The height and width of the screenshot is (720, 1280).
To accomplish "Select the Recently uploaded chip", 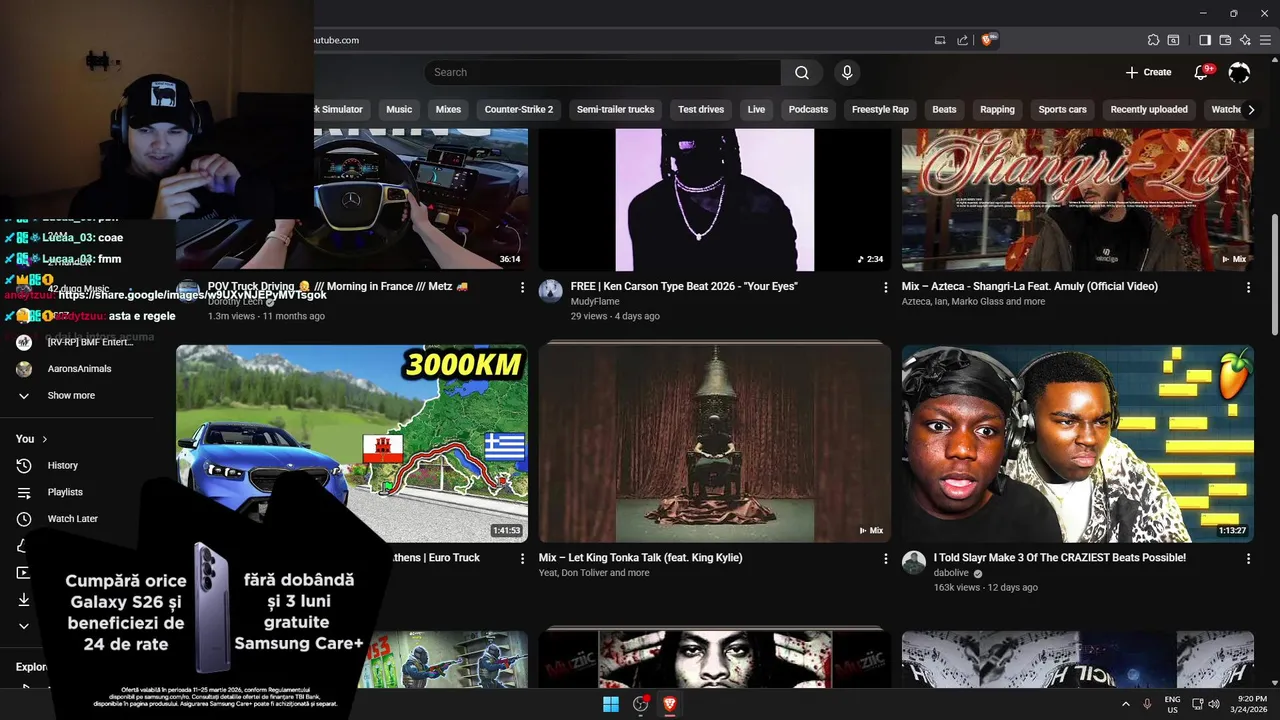I will point(1149,110).
